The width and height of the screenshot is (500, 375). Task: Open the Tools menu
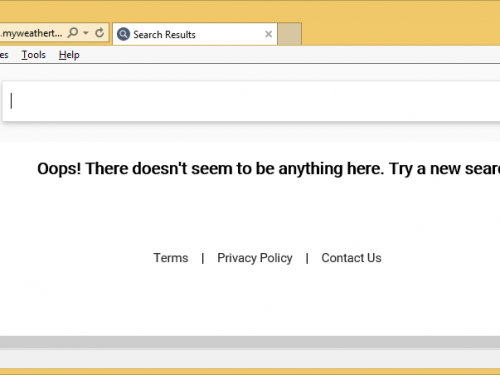34,55
